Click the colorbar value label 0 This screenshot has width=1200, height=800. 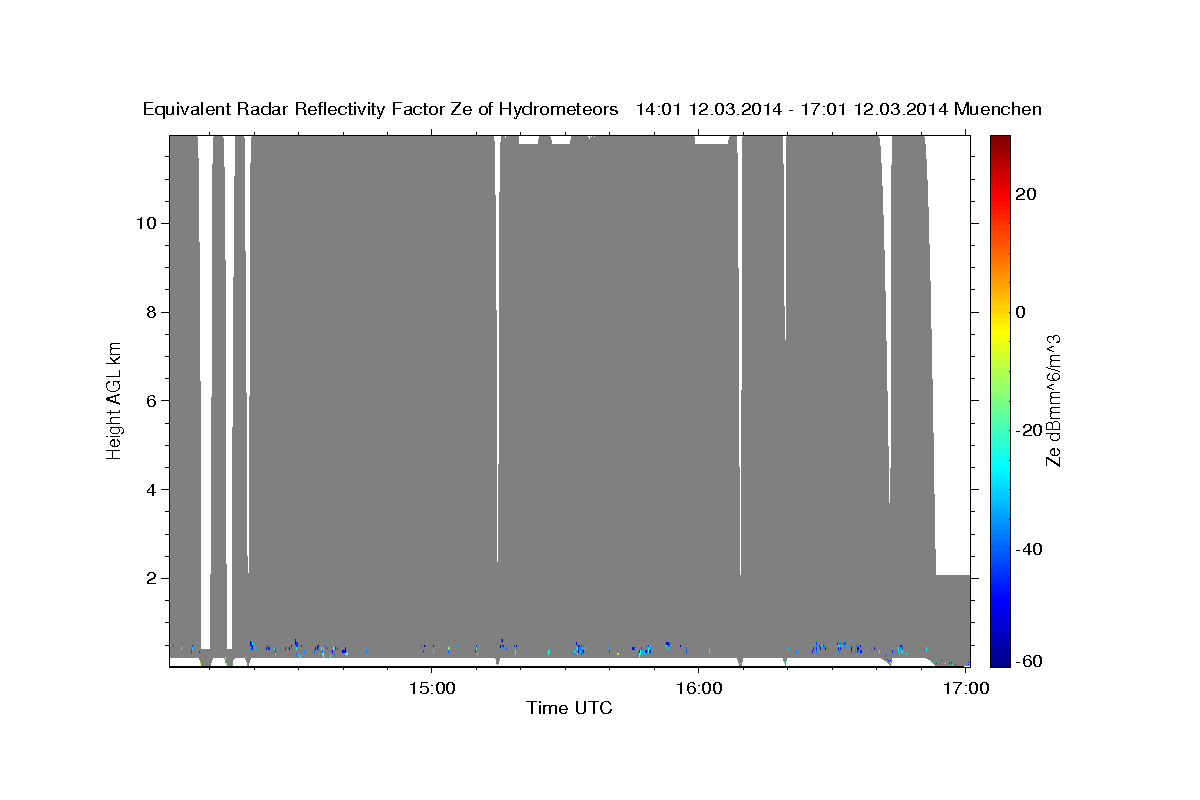(1021, 312)
